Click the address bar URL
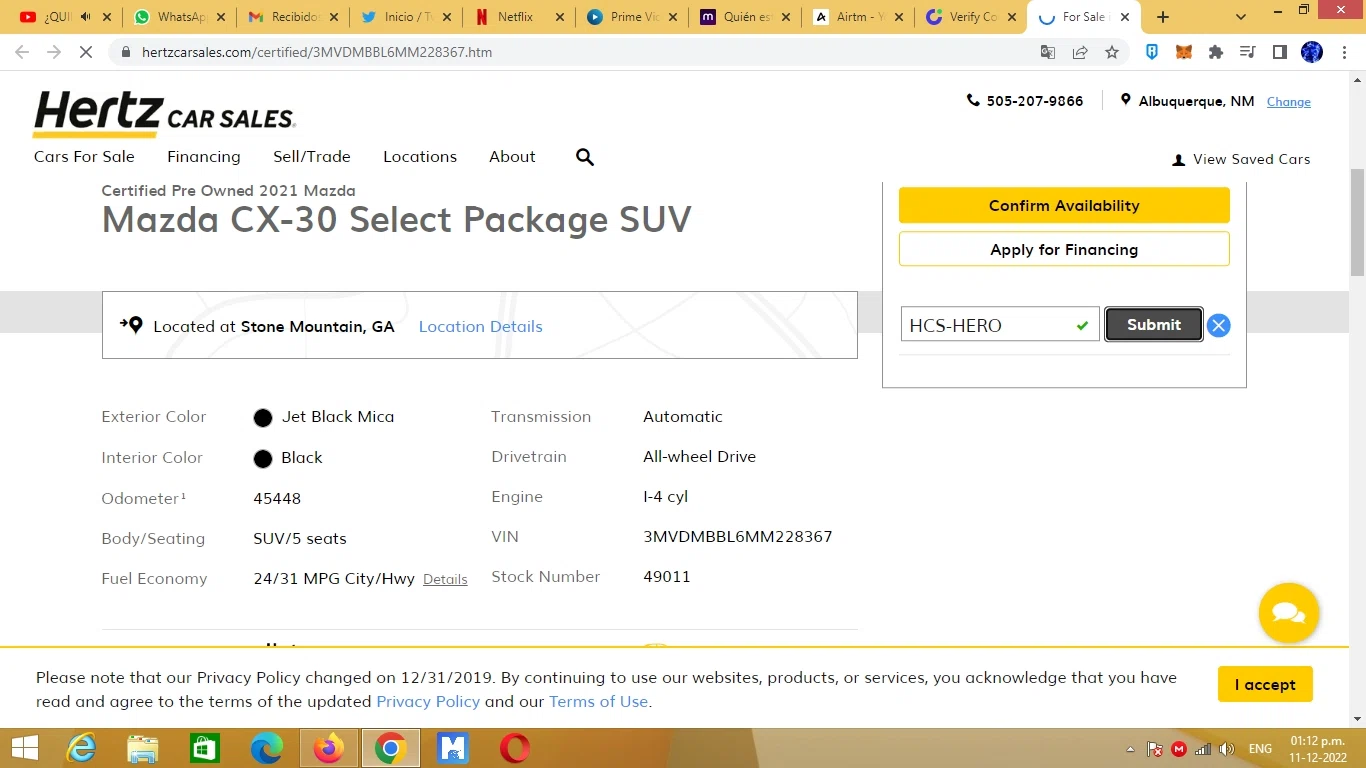 pos(317,52)
